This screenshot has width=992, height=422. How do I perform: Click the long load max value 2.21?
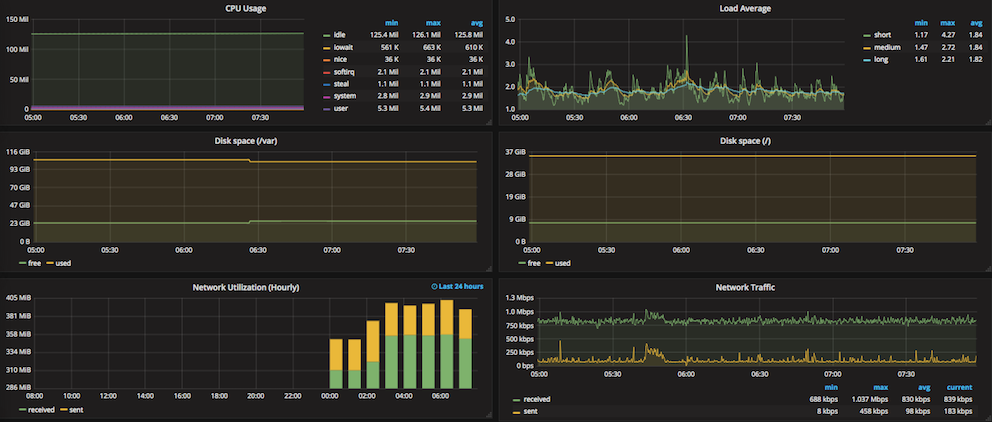[948, 60]
